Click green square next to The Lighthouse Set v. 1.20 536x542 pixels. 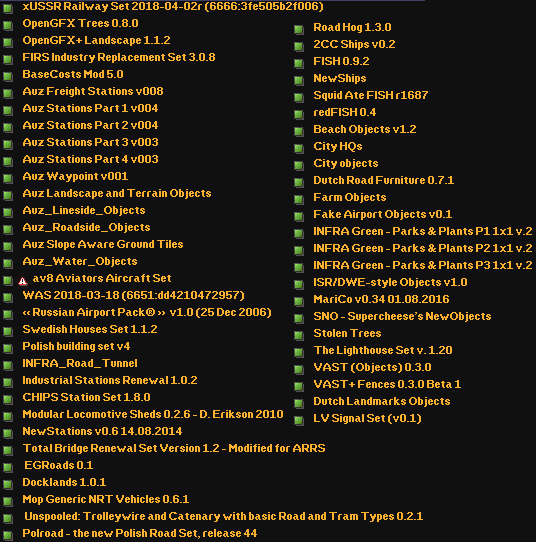[x=299, y=353]
